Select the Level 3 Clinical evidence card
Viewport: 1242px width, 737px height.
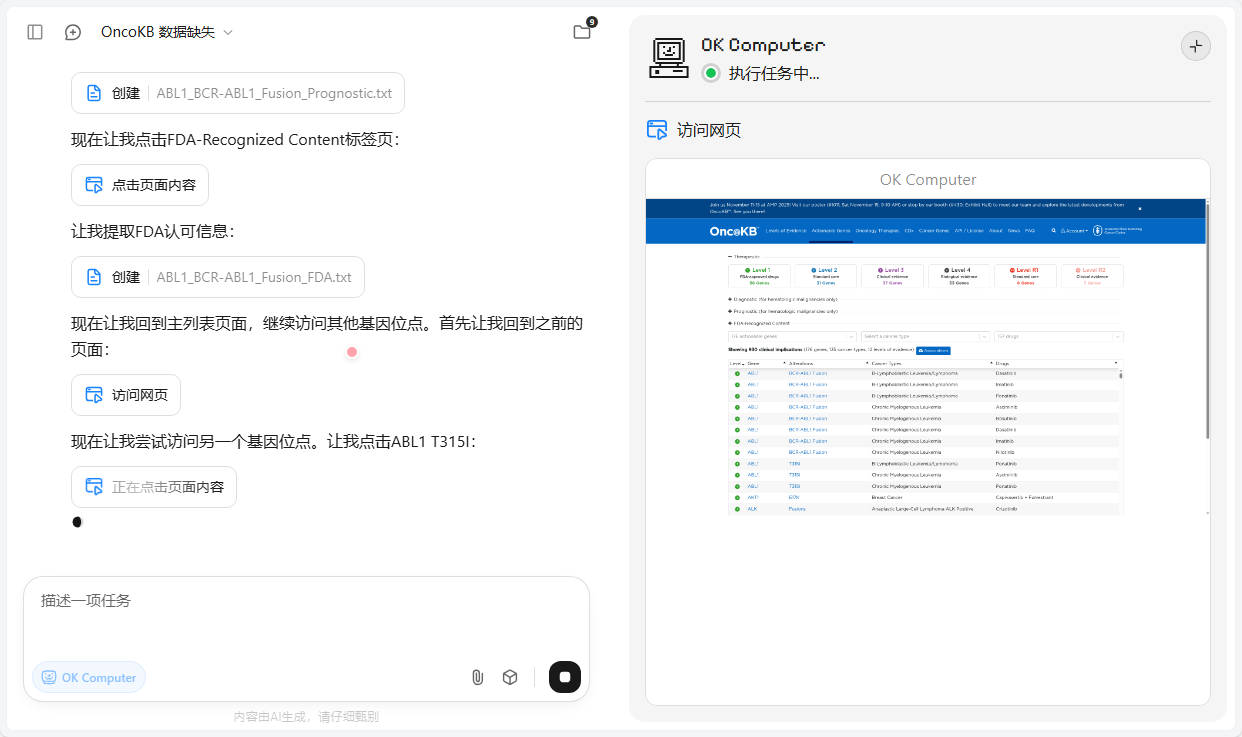click(892, 276)
